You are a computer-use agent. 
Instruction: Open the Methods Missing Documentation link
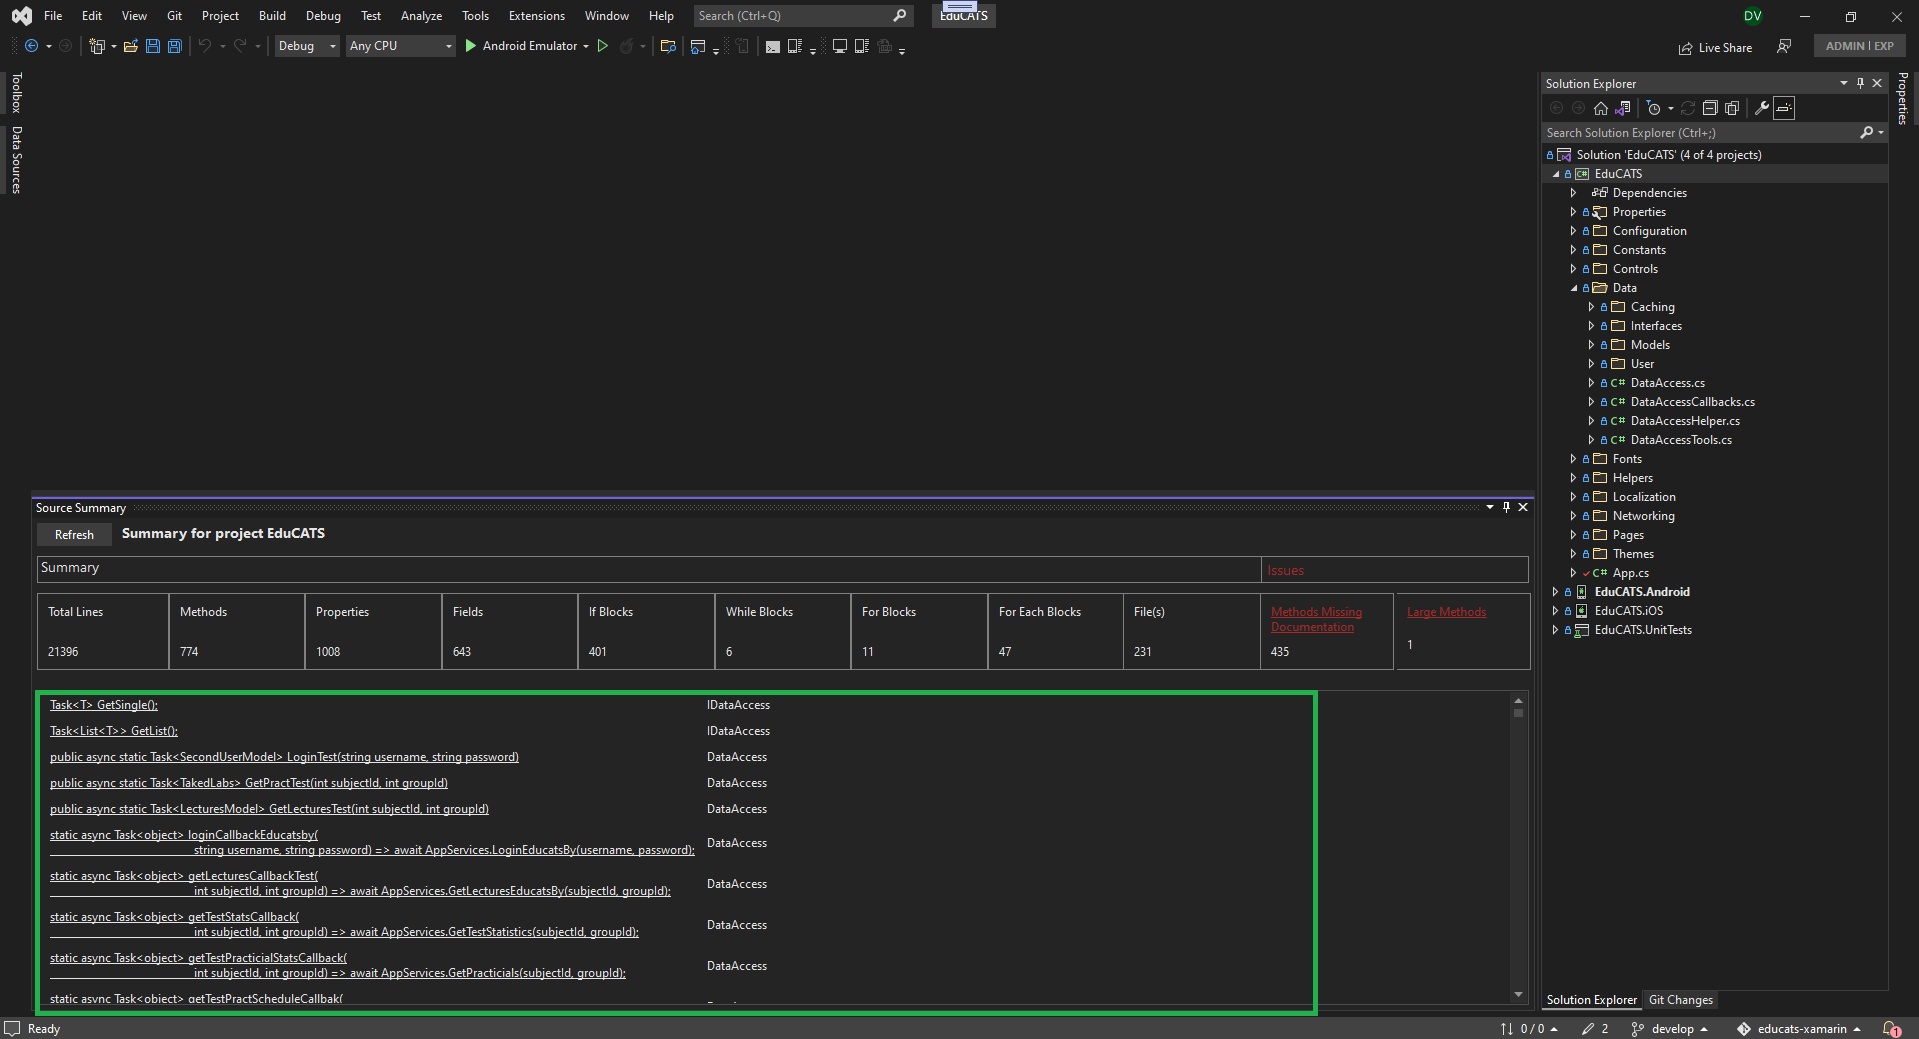click(x=1316, y=619)
